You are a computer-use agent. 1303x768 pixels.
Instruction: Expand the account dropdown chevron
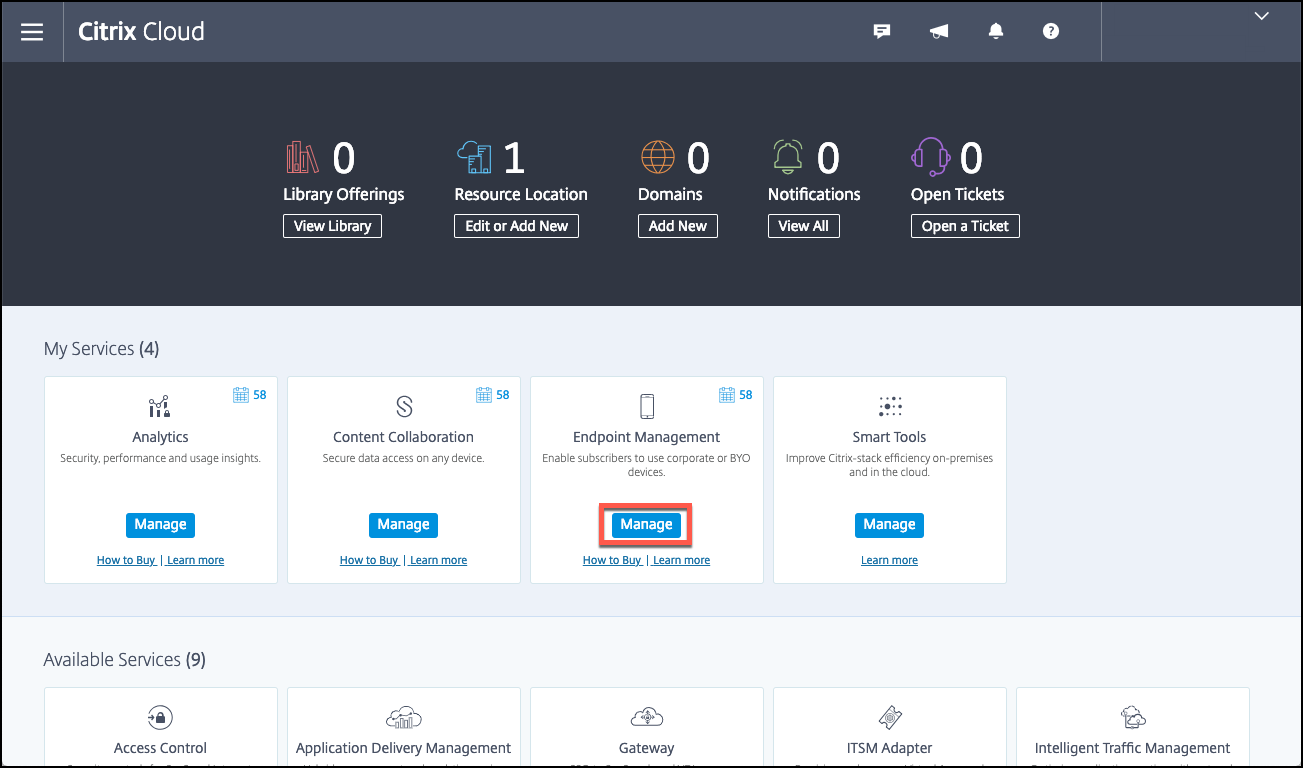1262,16
